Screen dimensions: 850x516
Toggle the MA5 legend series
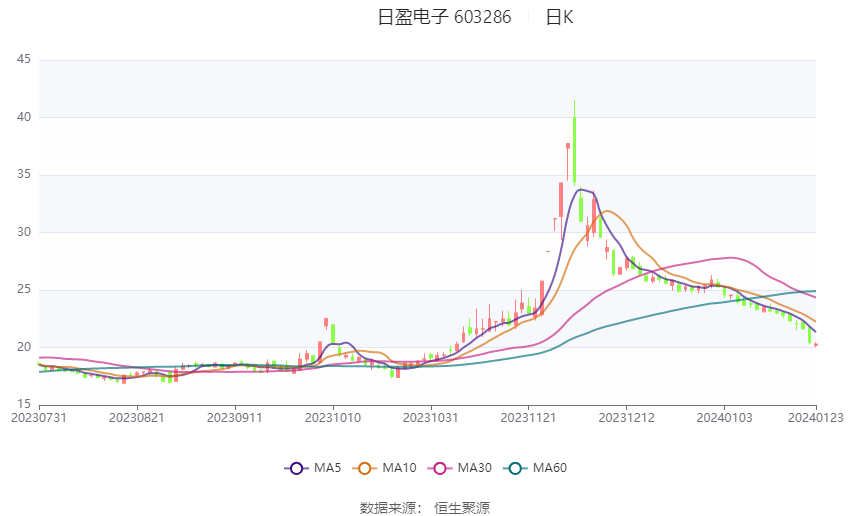313,468
